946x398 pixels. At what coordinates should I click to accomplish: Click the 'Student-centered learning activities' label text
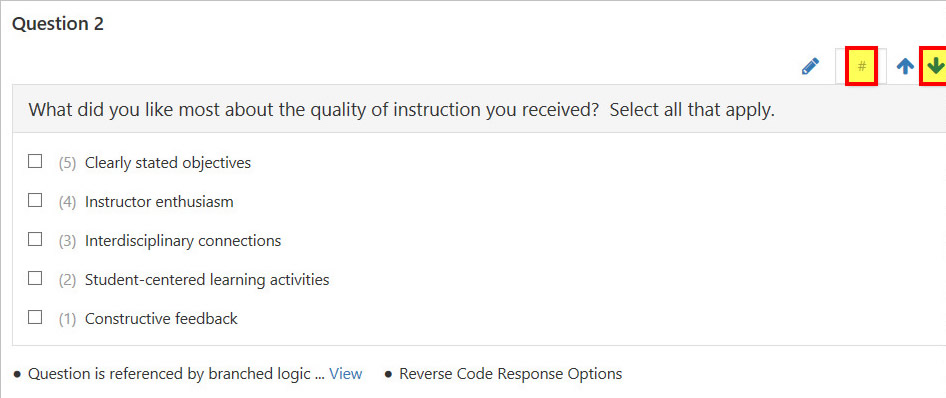207,280
